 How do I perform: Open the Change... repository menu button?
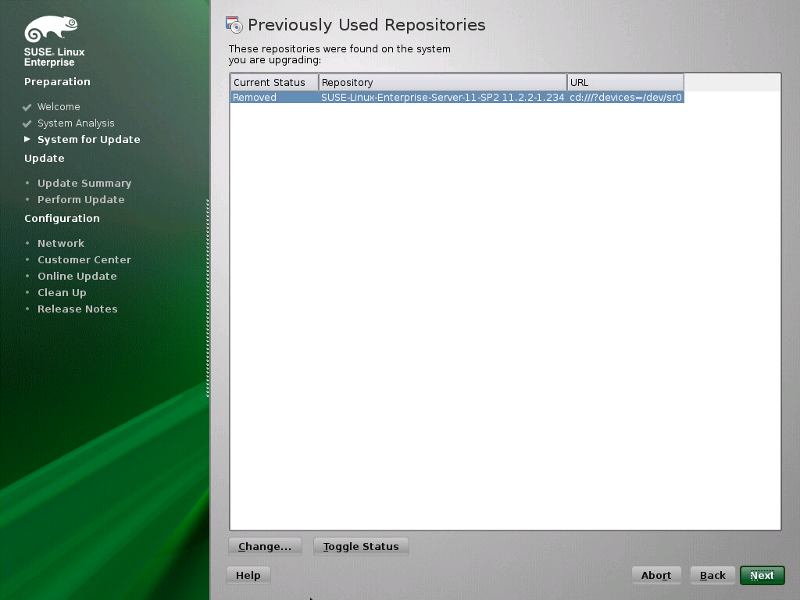[x=265, y=547]
